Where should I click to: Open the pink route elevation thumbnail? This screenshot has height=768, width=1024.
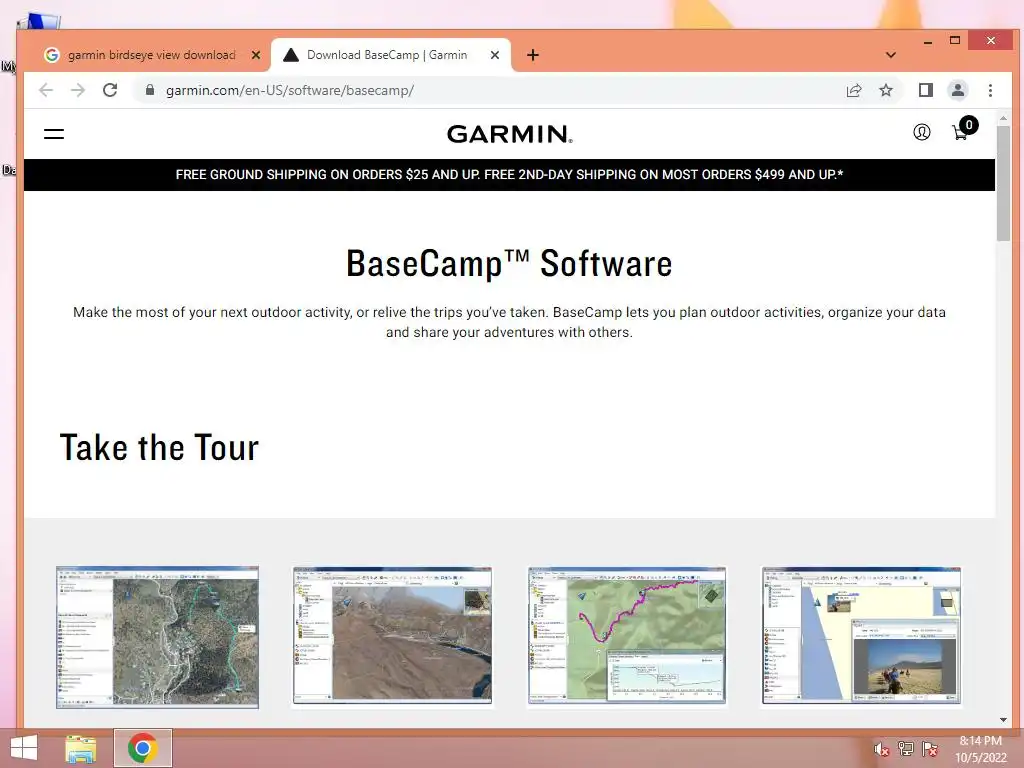pyautogui.click(x=627, y=635)
